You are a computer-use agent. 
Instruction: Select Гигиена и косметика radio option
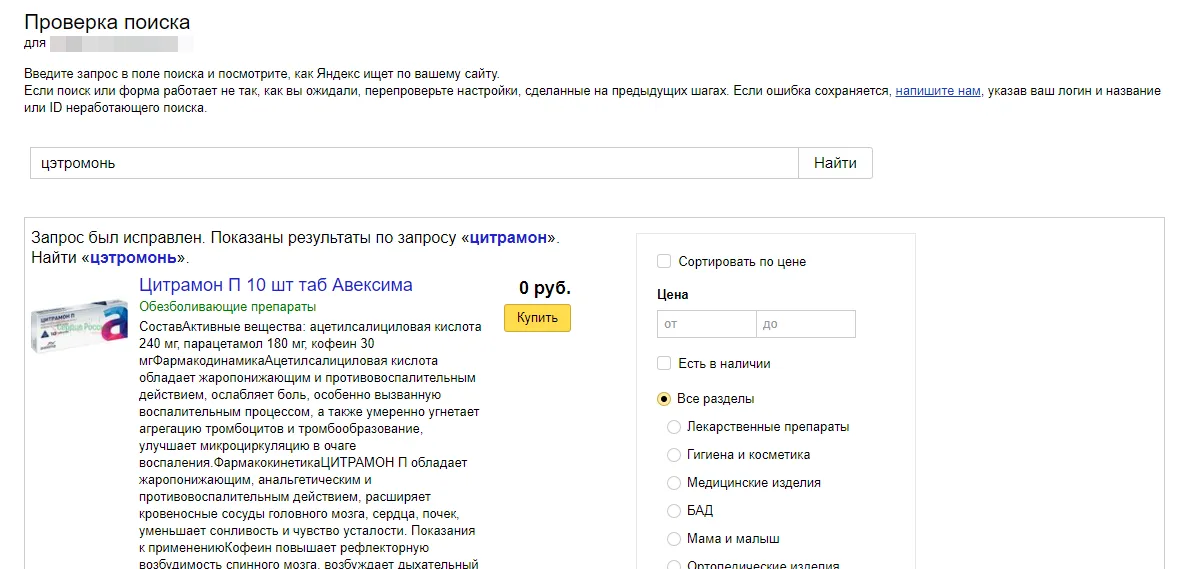click(x=674, y=455)
